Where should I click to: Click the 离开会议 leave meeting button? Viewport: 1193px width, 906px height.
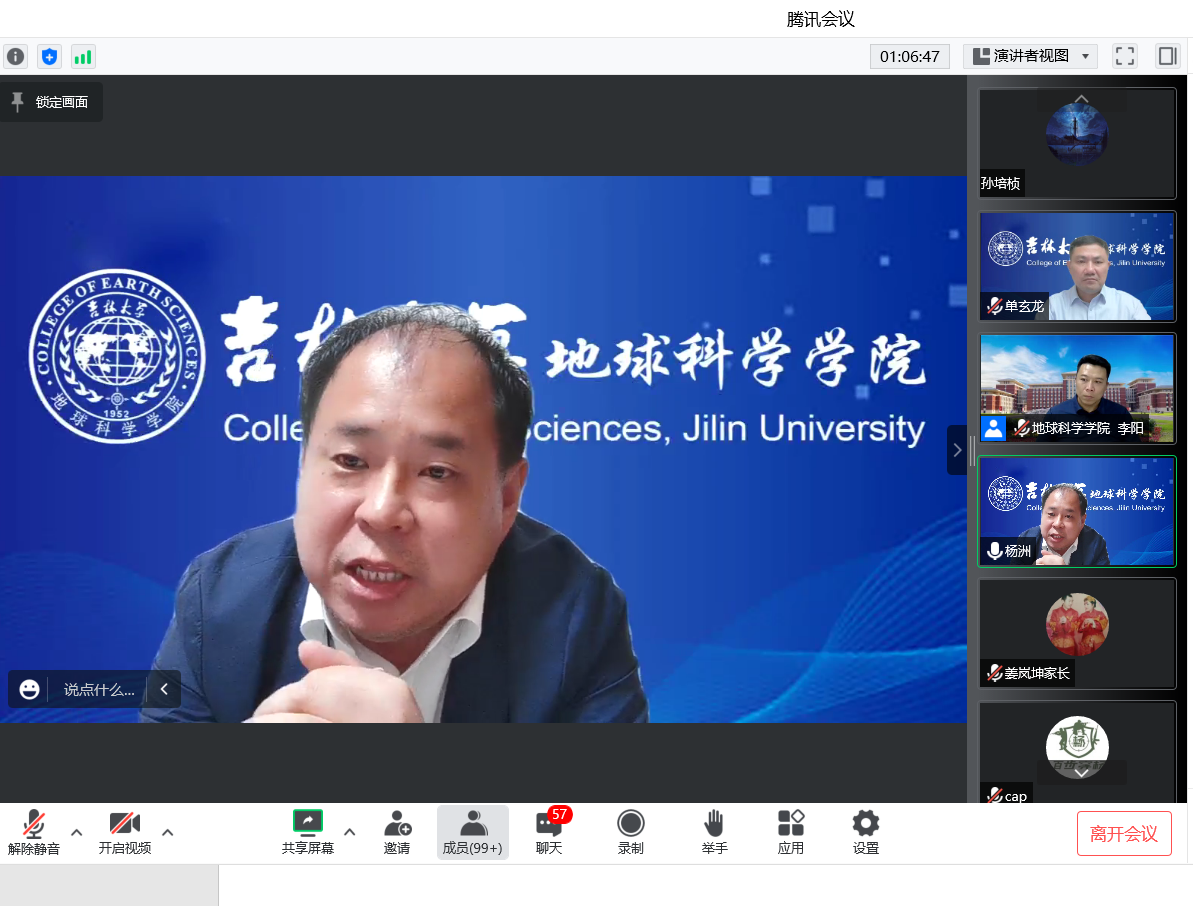click(1124, 833)
